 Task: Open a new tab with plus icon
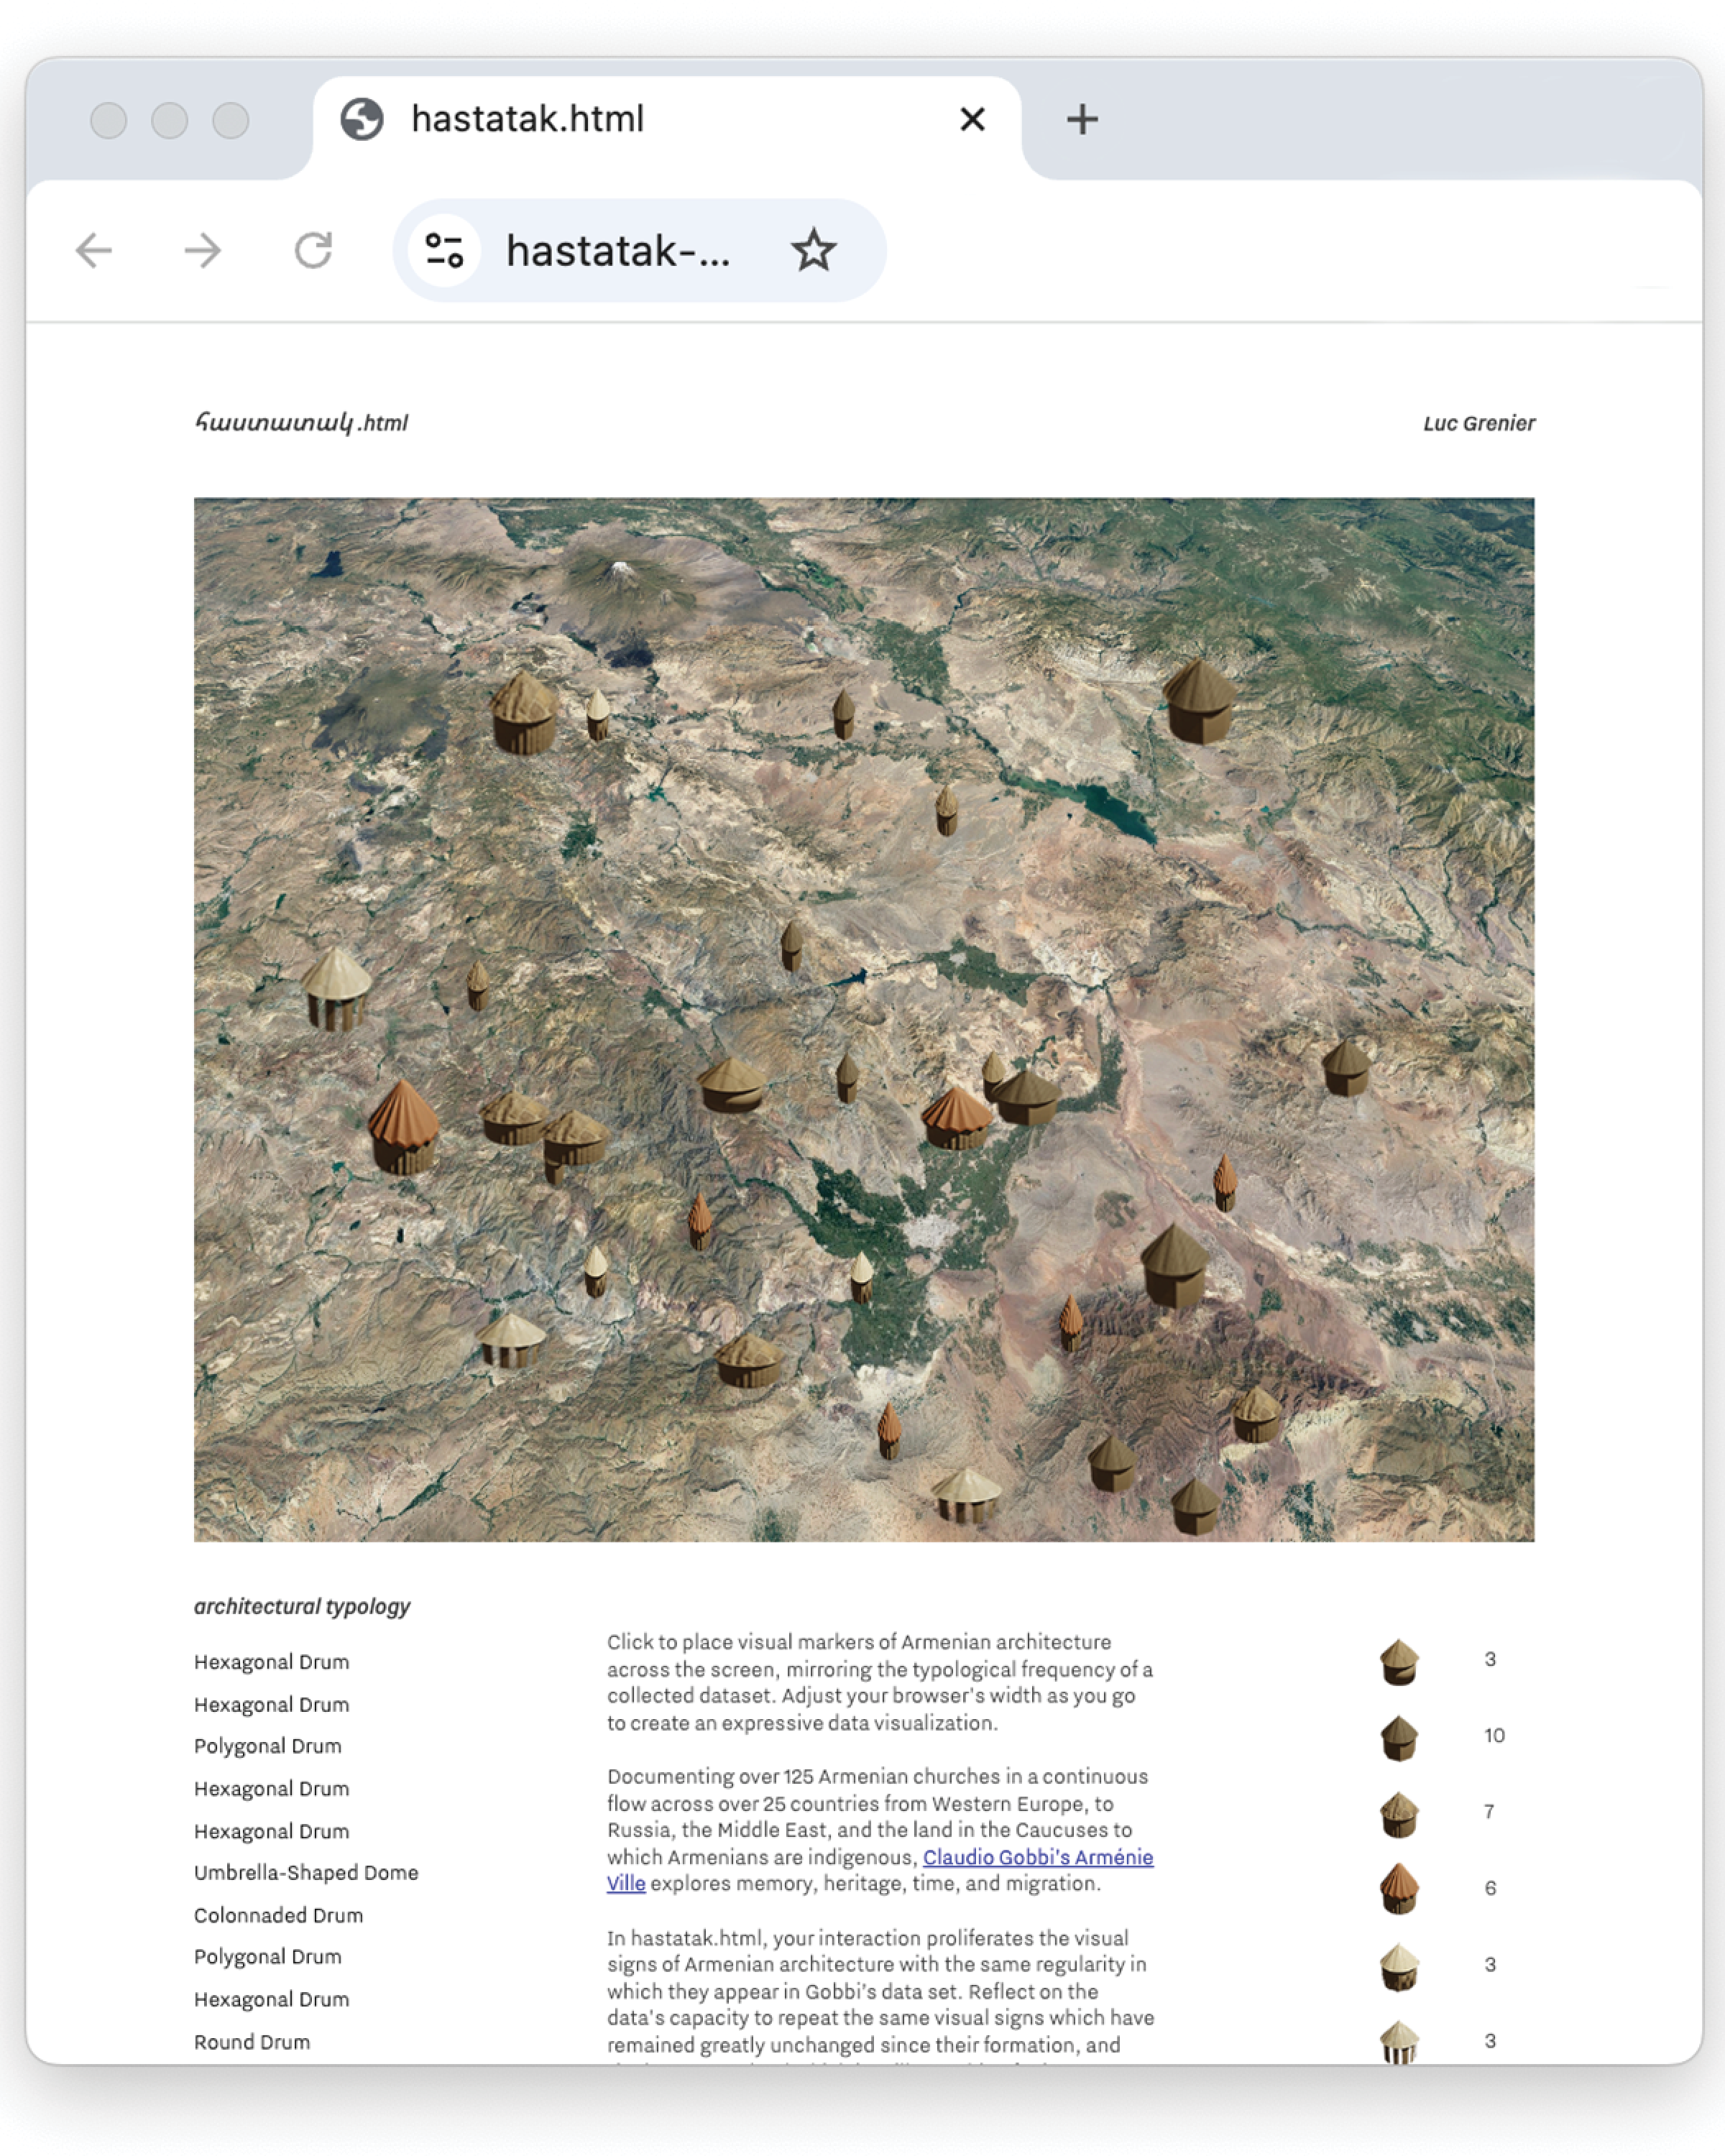pyautogui.click(x=1081, y=120)
